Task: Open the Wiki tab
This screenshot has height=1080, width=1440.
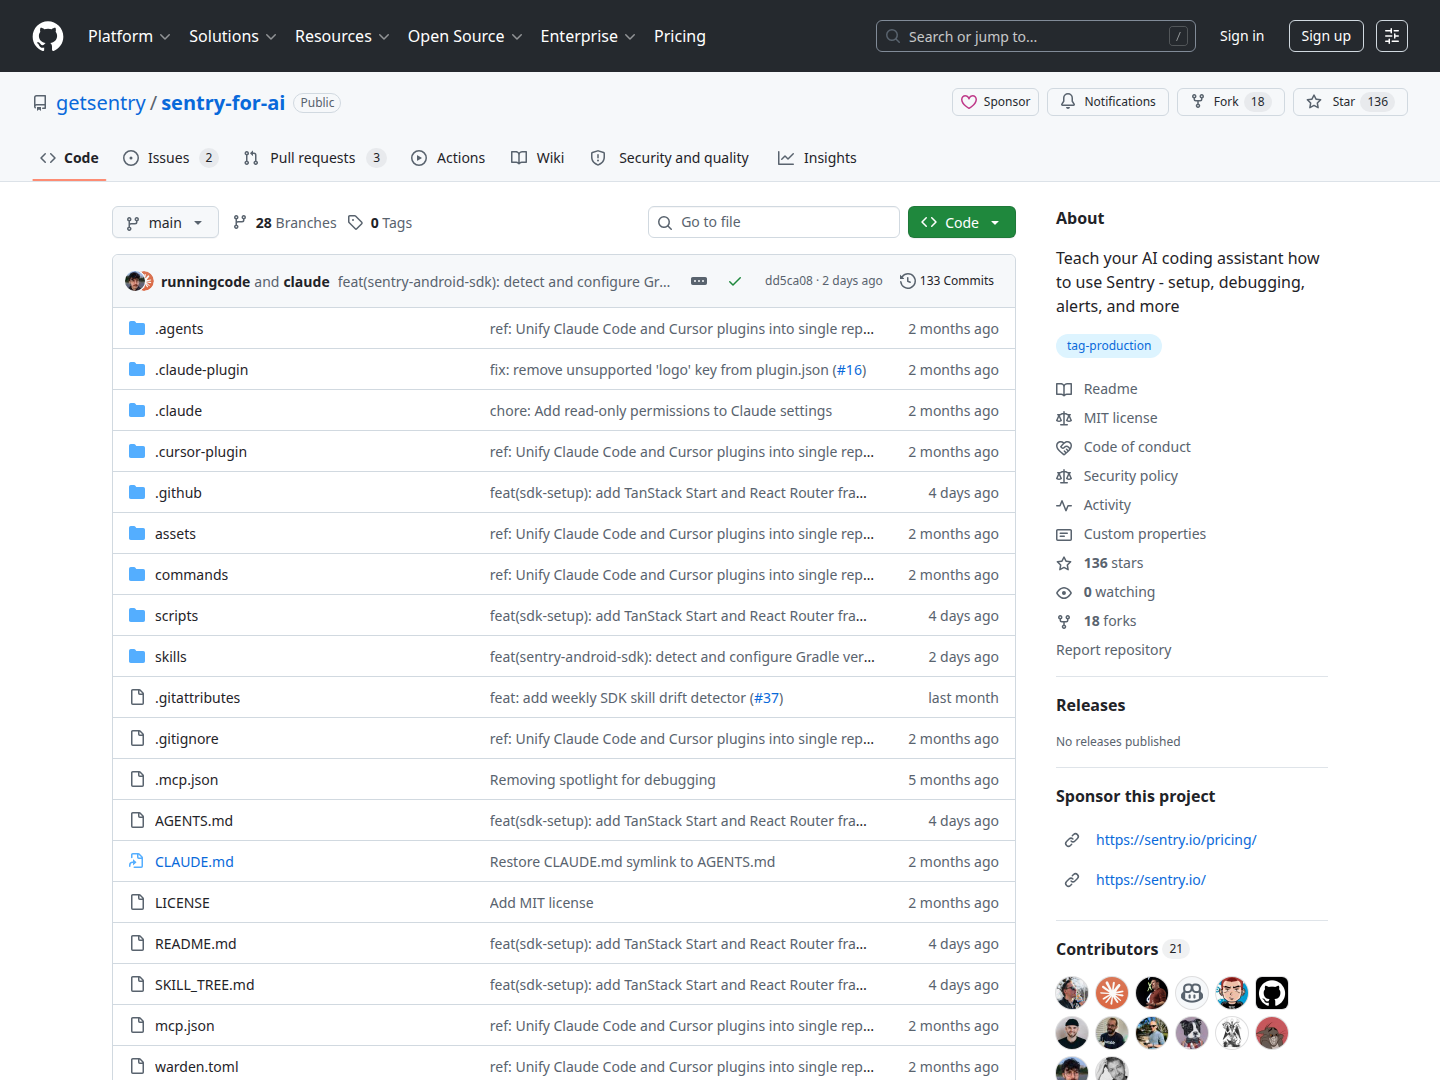Action: click(537, 158)
